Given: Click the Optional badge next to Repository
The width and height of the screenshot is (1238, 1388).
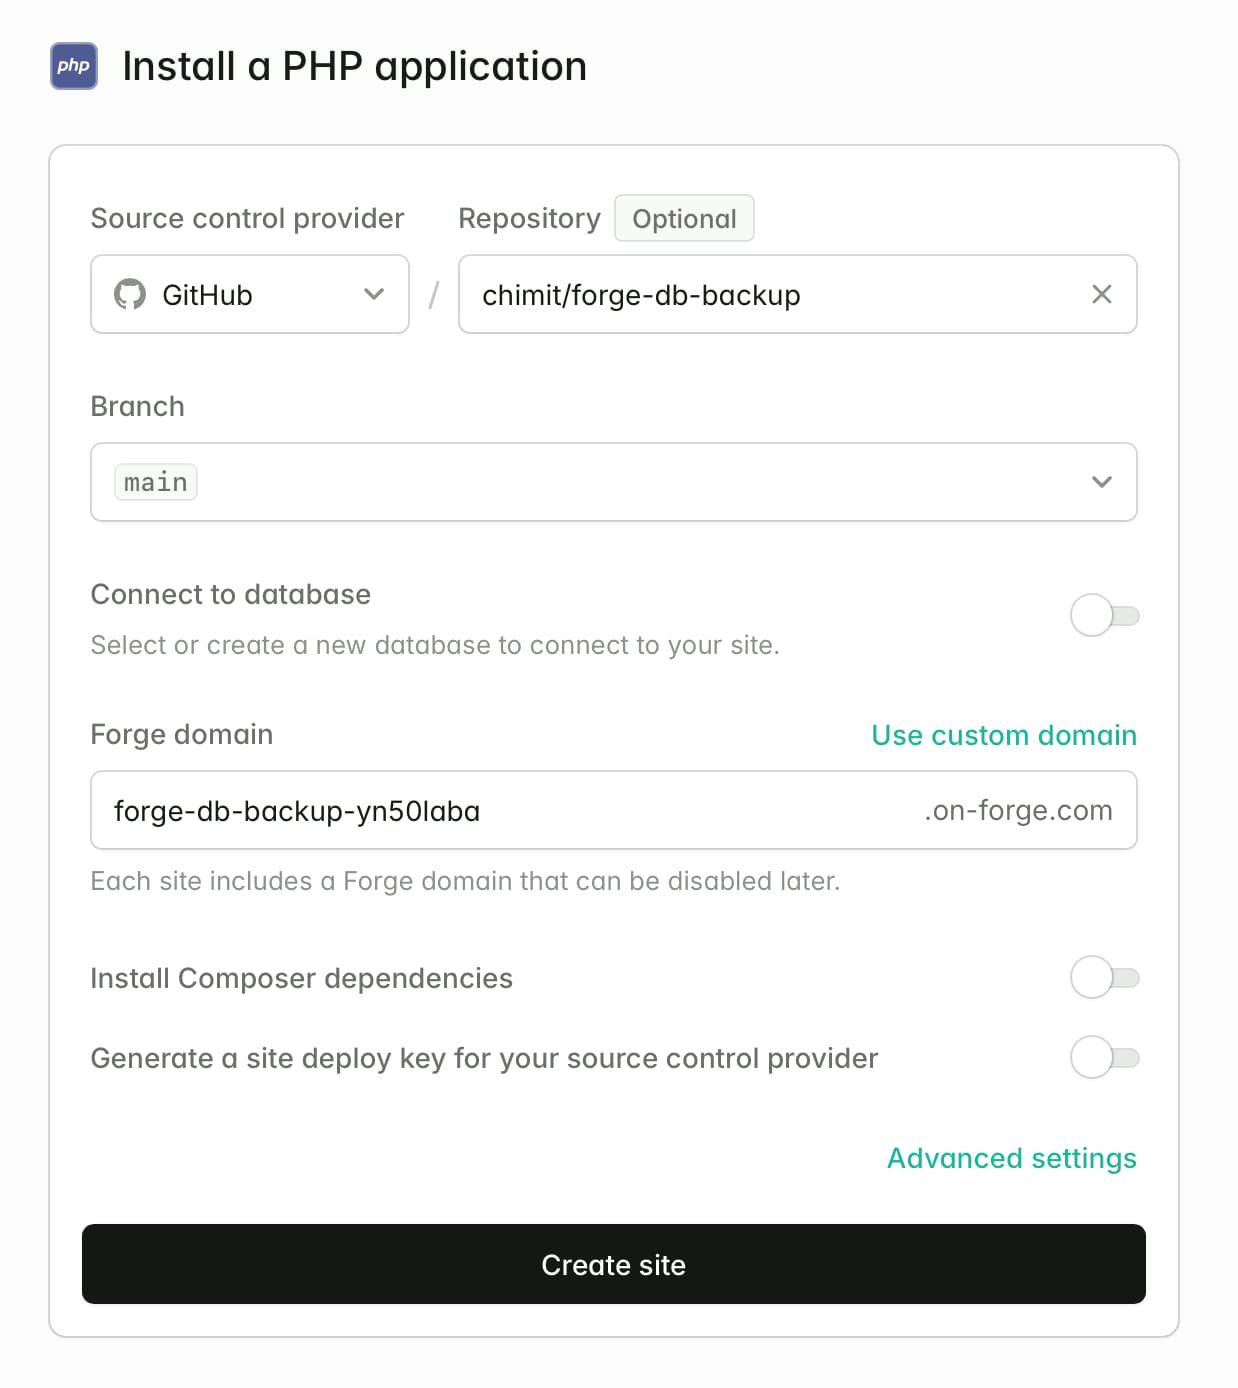Looking at the screenshot, I should pos(684,218).
